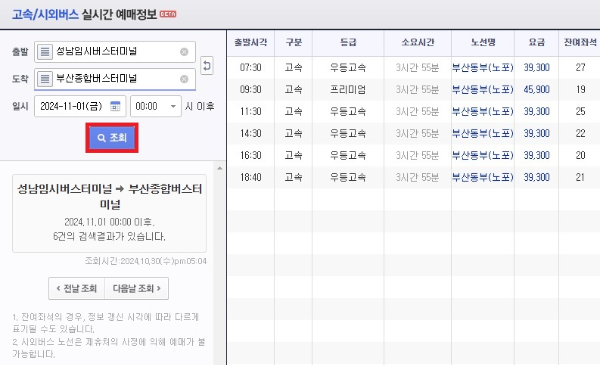The width and height of the screenshot is (600, 365).
Task: Click the 등급 column header
Action: pyautogui.click(x=348, y=42)
